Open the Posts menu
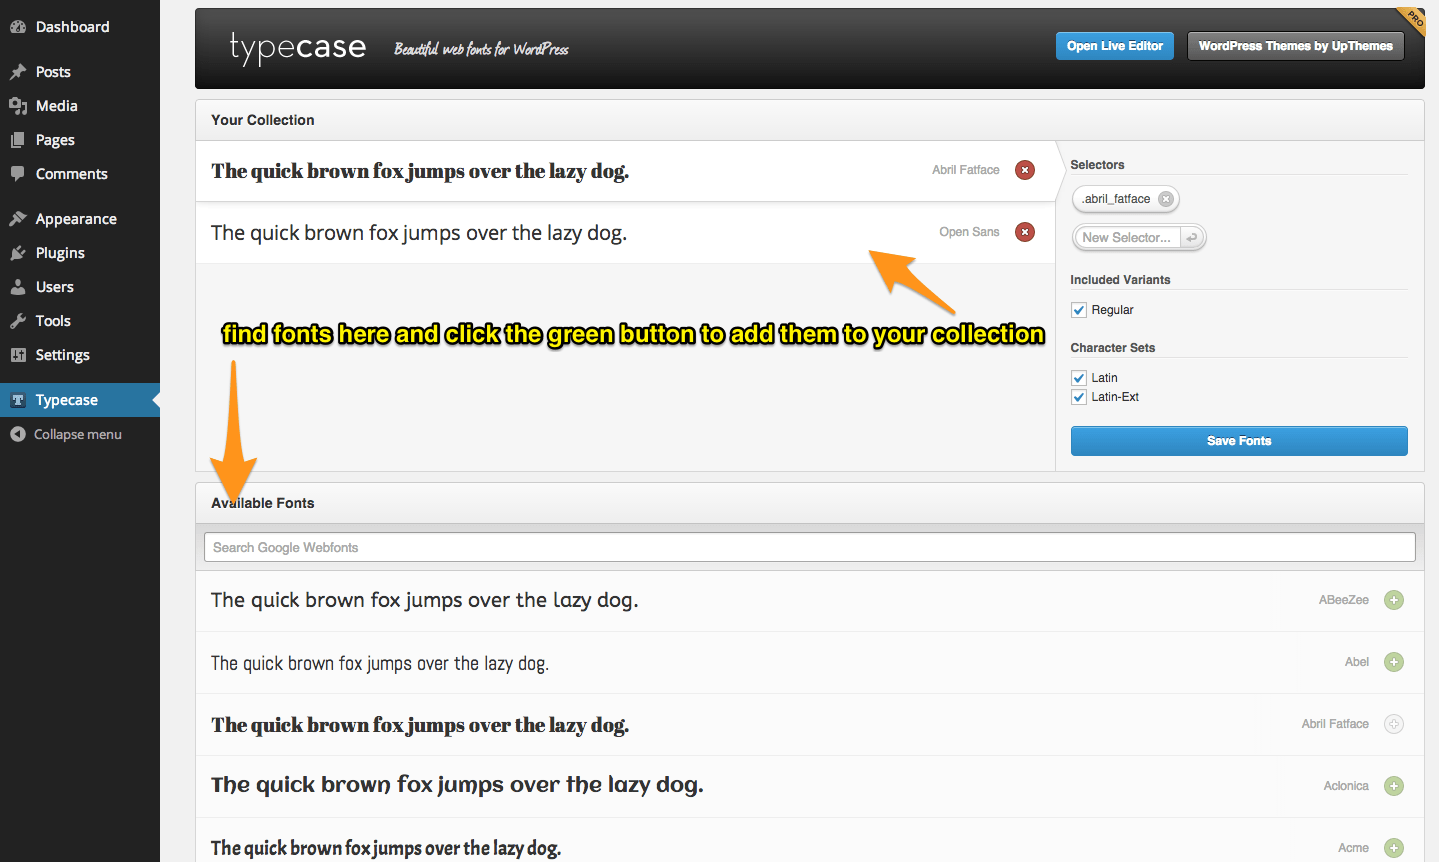Image resolution: width=1439 pixels, height=862 pixels. [17, 71]
